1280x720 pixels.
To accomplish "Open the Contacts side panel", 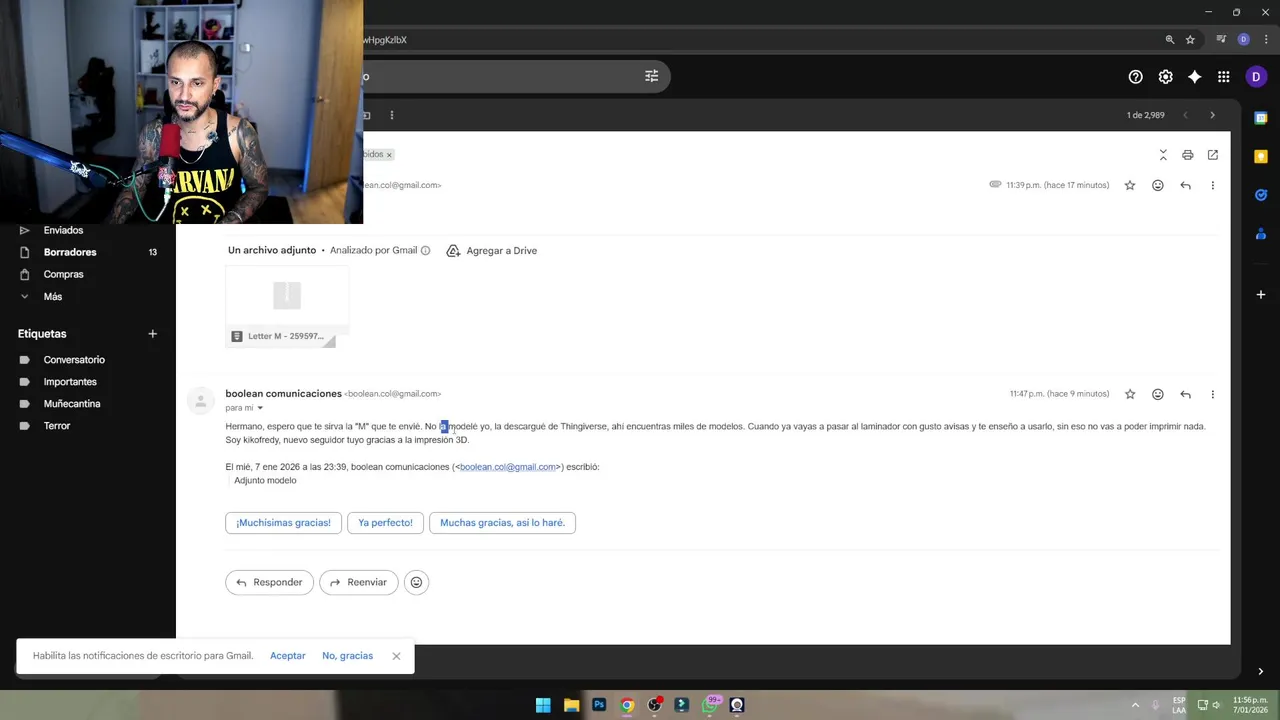I will [1261, 234].
